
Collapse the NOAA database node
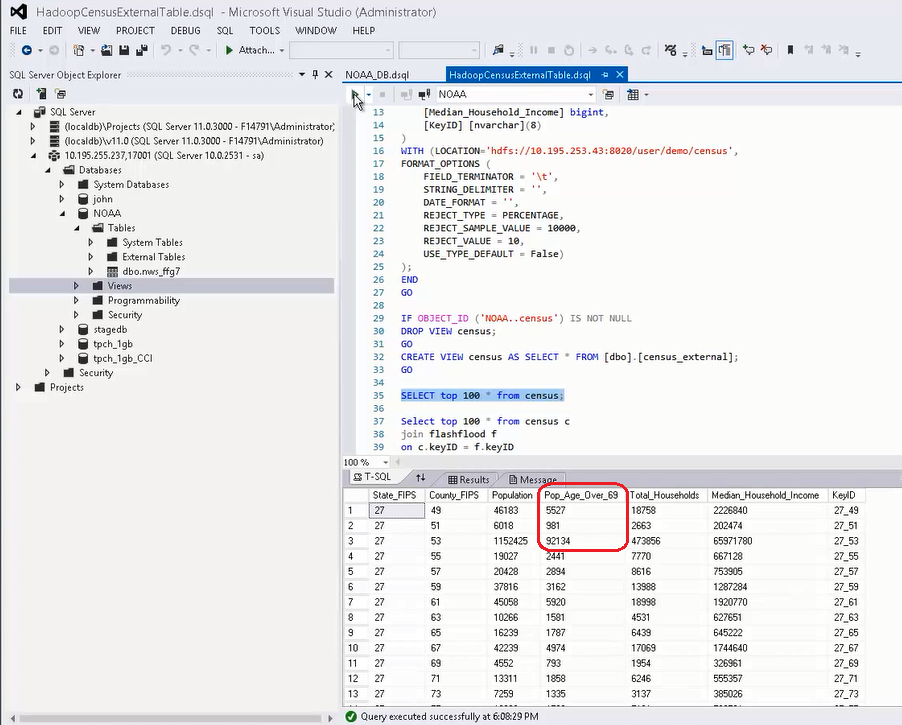62,213
